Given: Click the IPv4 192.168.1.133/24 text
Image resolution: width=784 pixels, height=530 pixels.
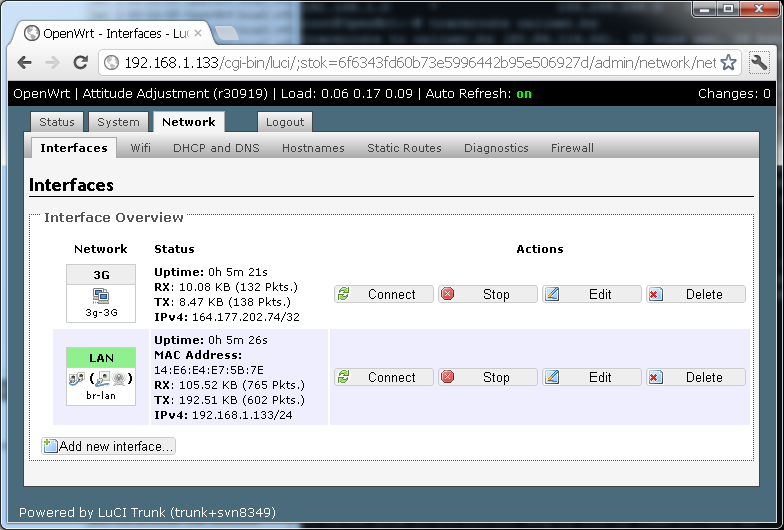Looking at the screenshot, I should [x=224, y=415].
